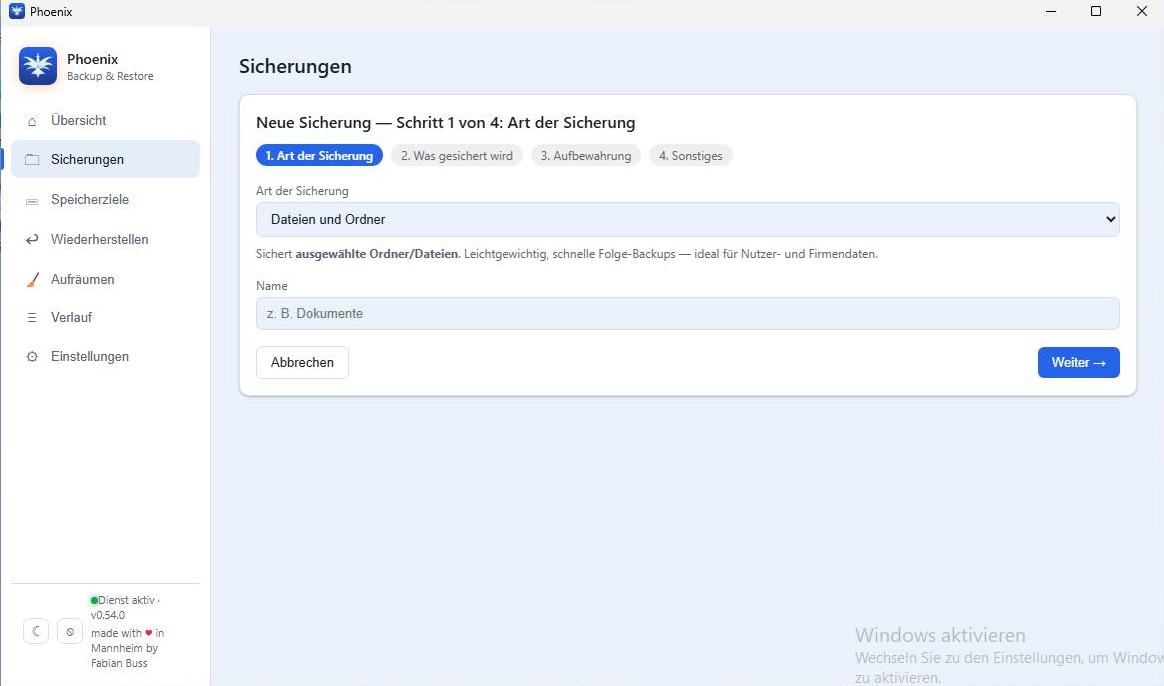
Task: Jump to step 2. Was gesichert wird
Action: pos(457,156)
